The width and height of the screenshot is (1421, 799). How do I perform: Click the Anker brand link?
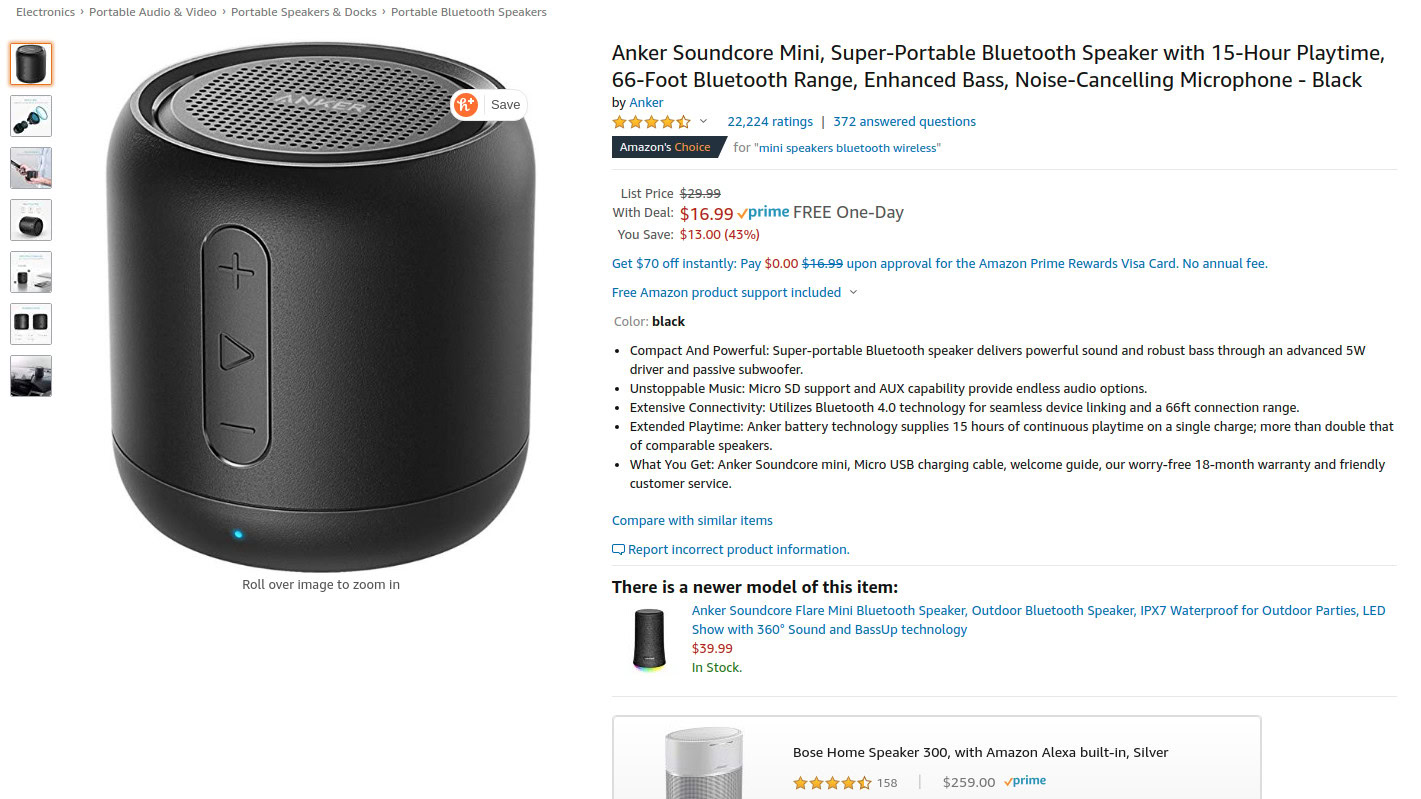pyautogui.click(x=646, y=103)
